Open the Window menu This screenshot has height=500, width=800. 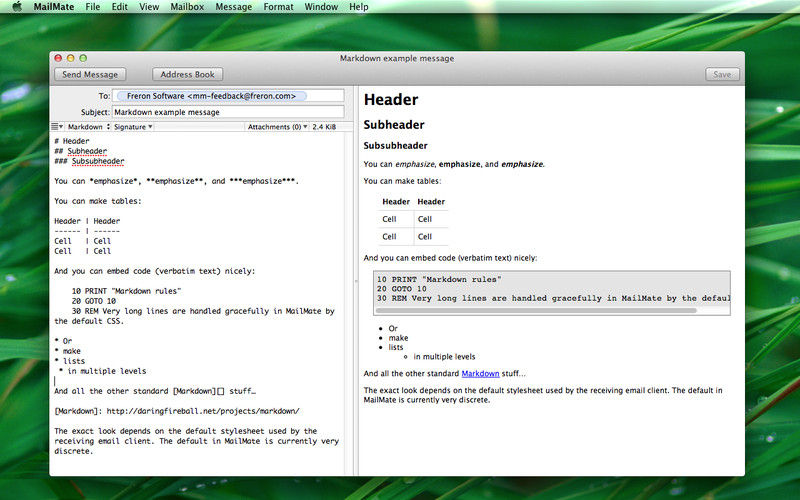click(x=321, y=7)
